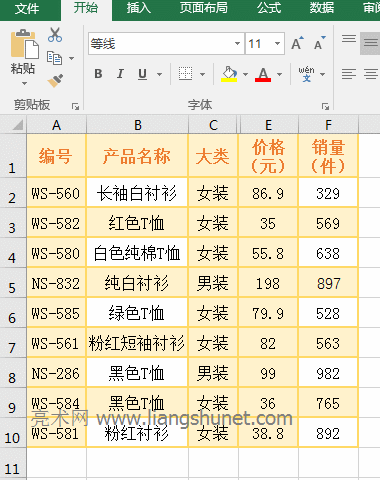The image size is (380, 480).
Task: Select column A header
Action: (x=56, y=125)
